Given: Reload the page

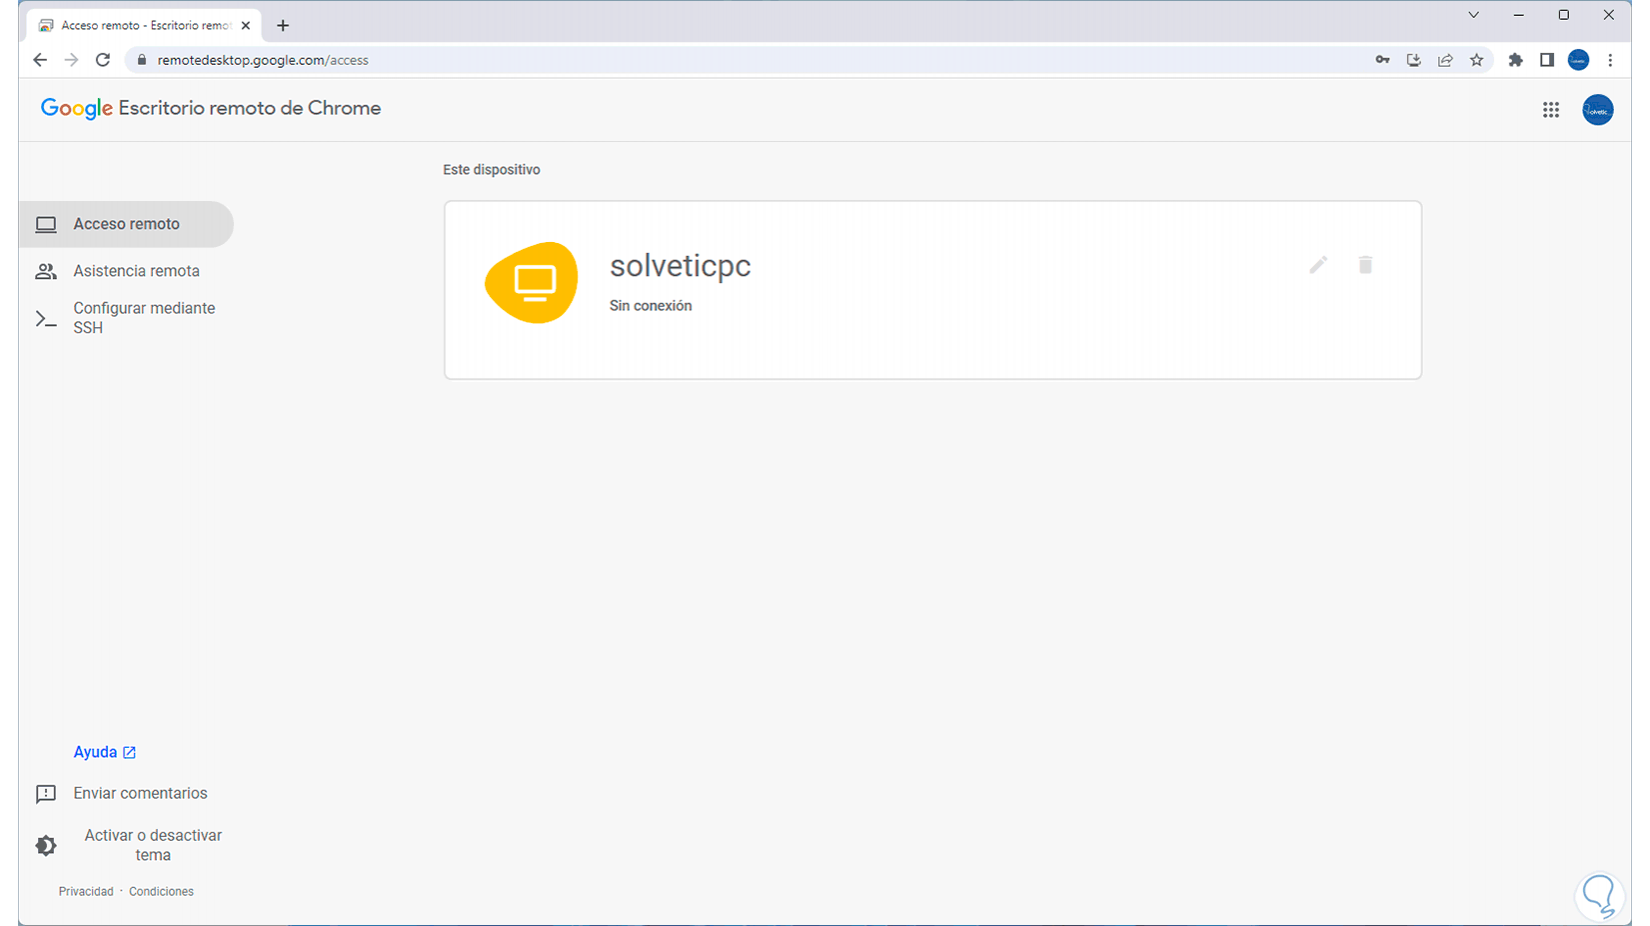Looking at the screenshot, I should pos(103,60).
